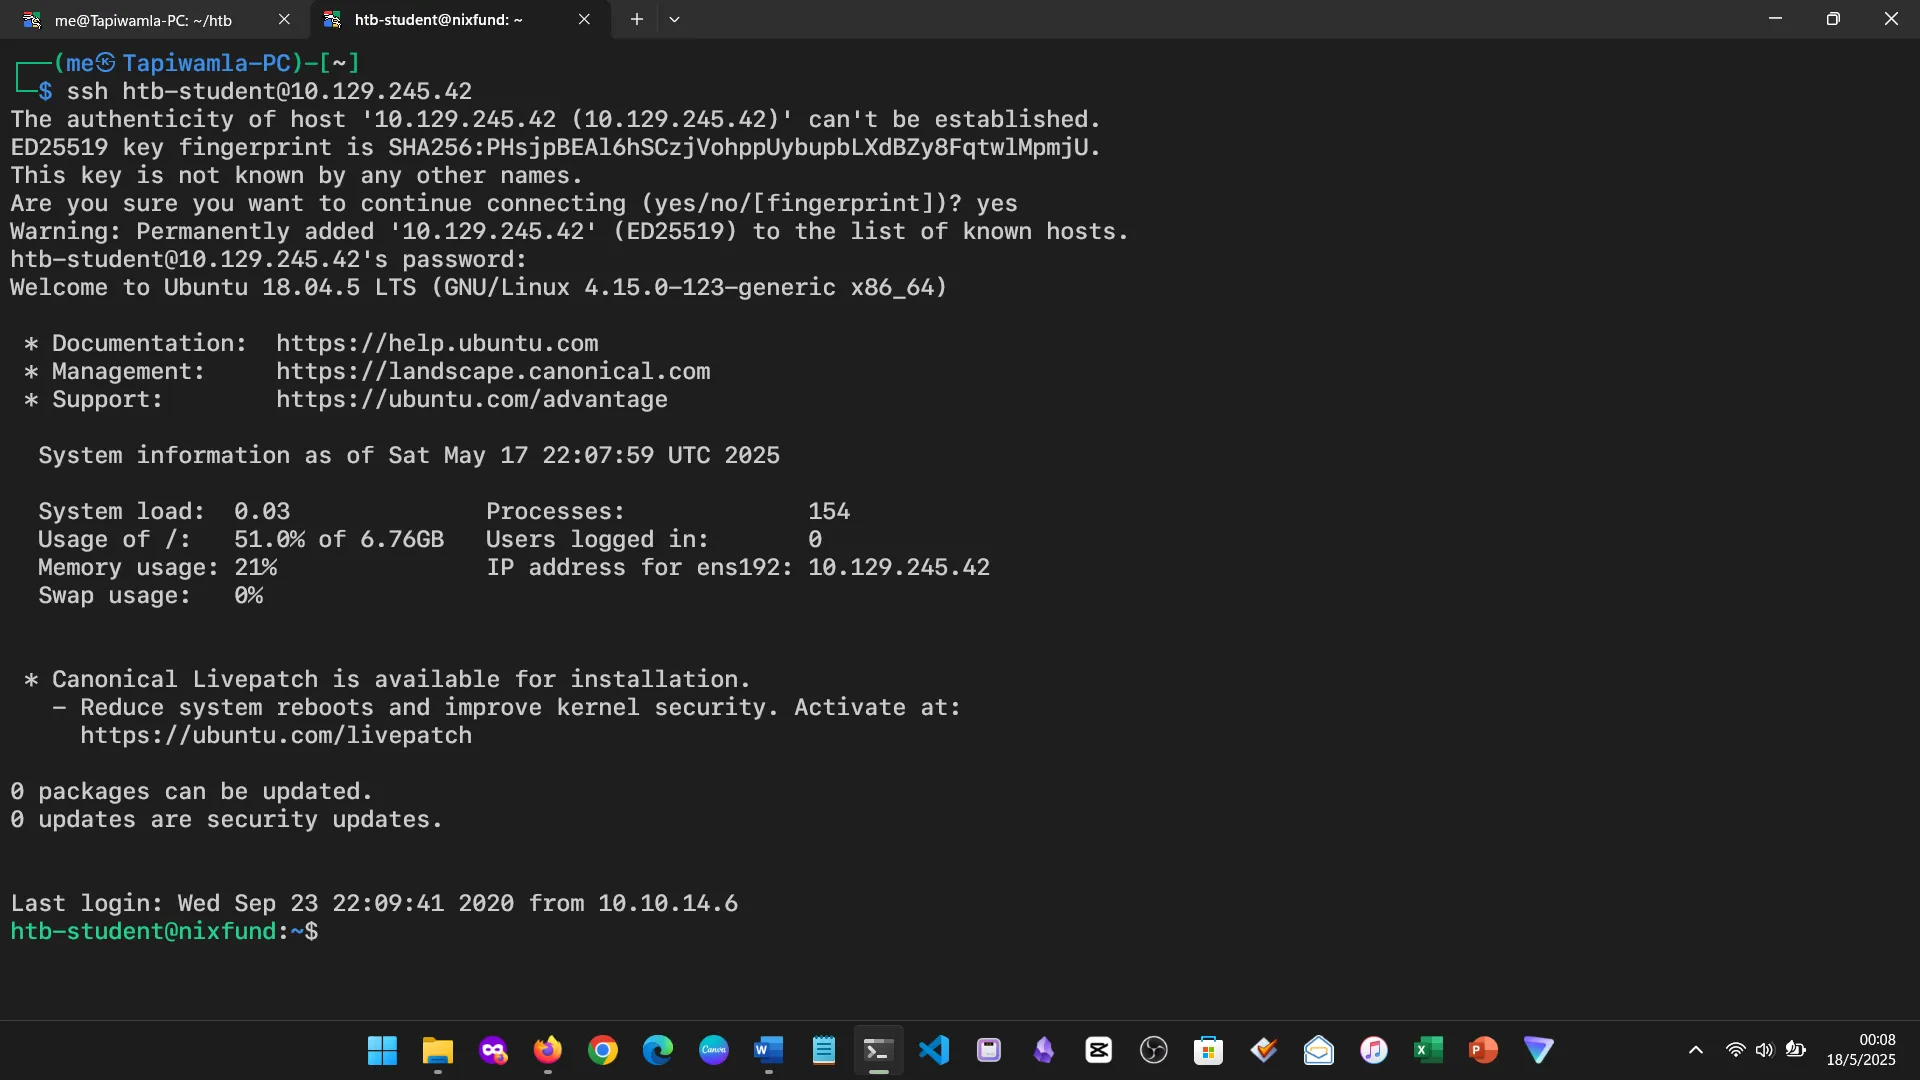The image size is (1920, 1080).
Task: Open a new terminal tab
Action: coord(637,19)
